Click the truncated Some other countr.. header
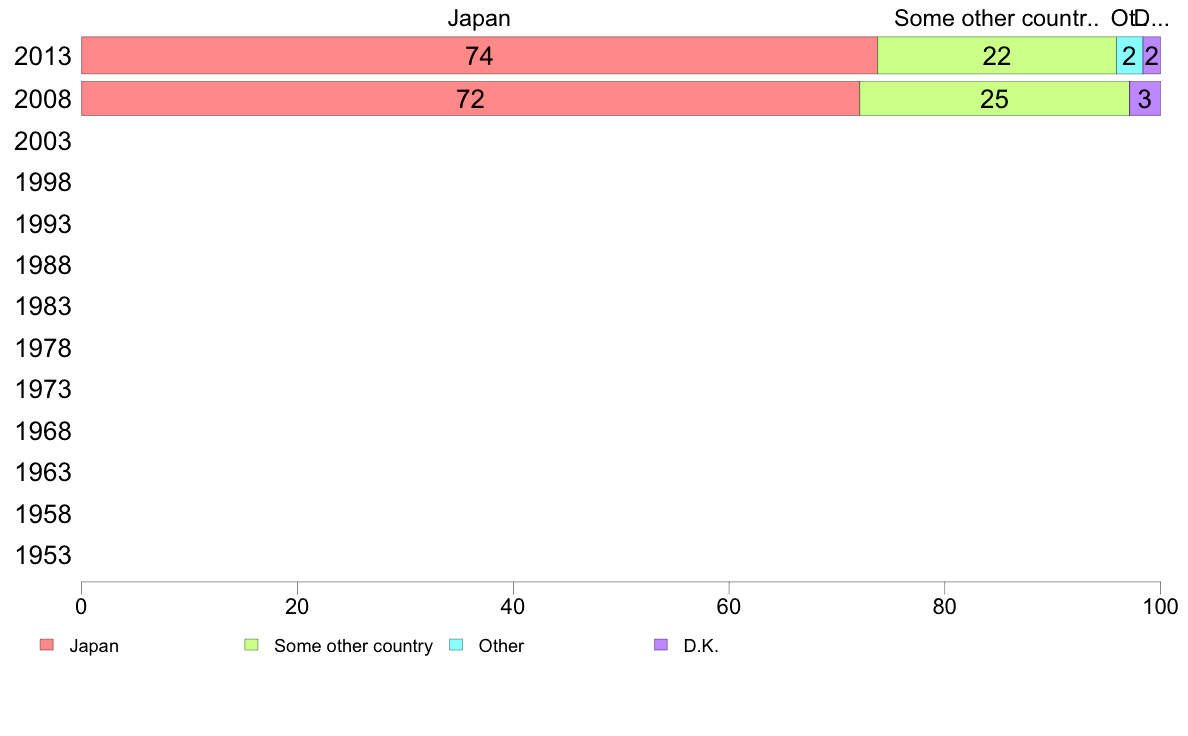The image size is (1188, 736). 996,18
